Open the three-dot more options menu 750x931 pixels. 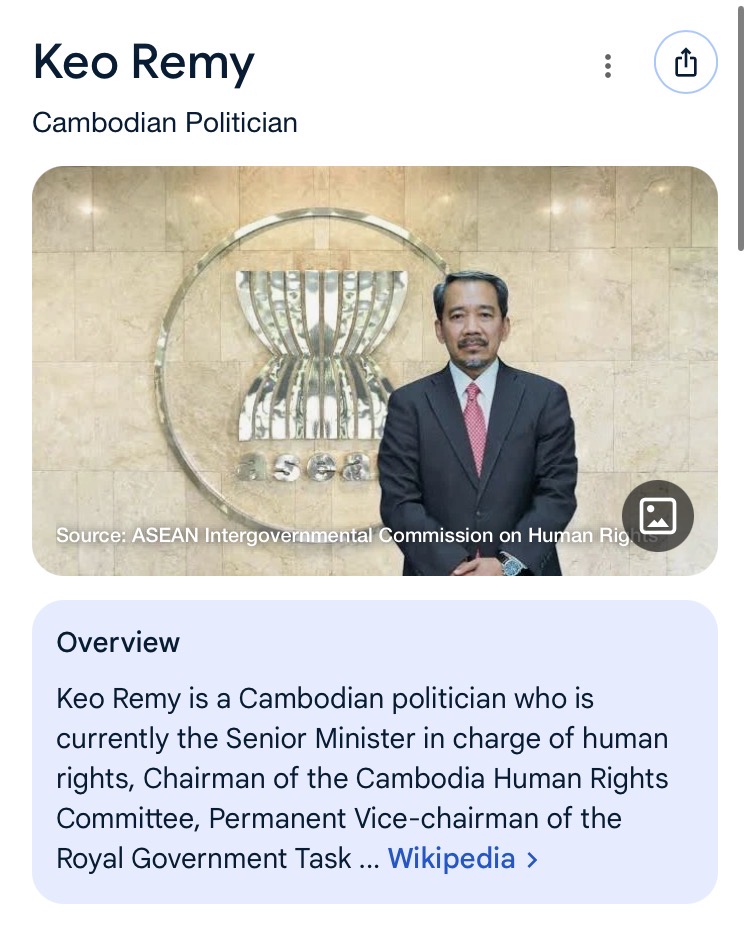tap(607, 66)
